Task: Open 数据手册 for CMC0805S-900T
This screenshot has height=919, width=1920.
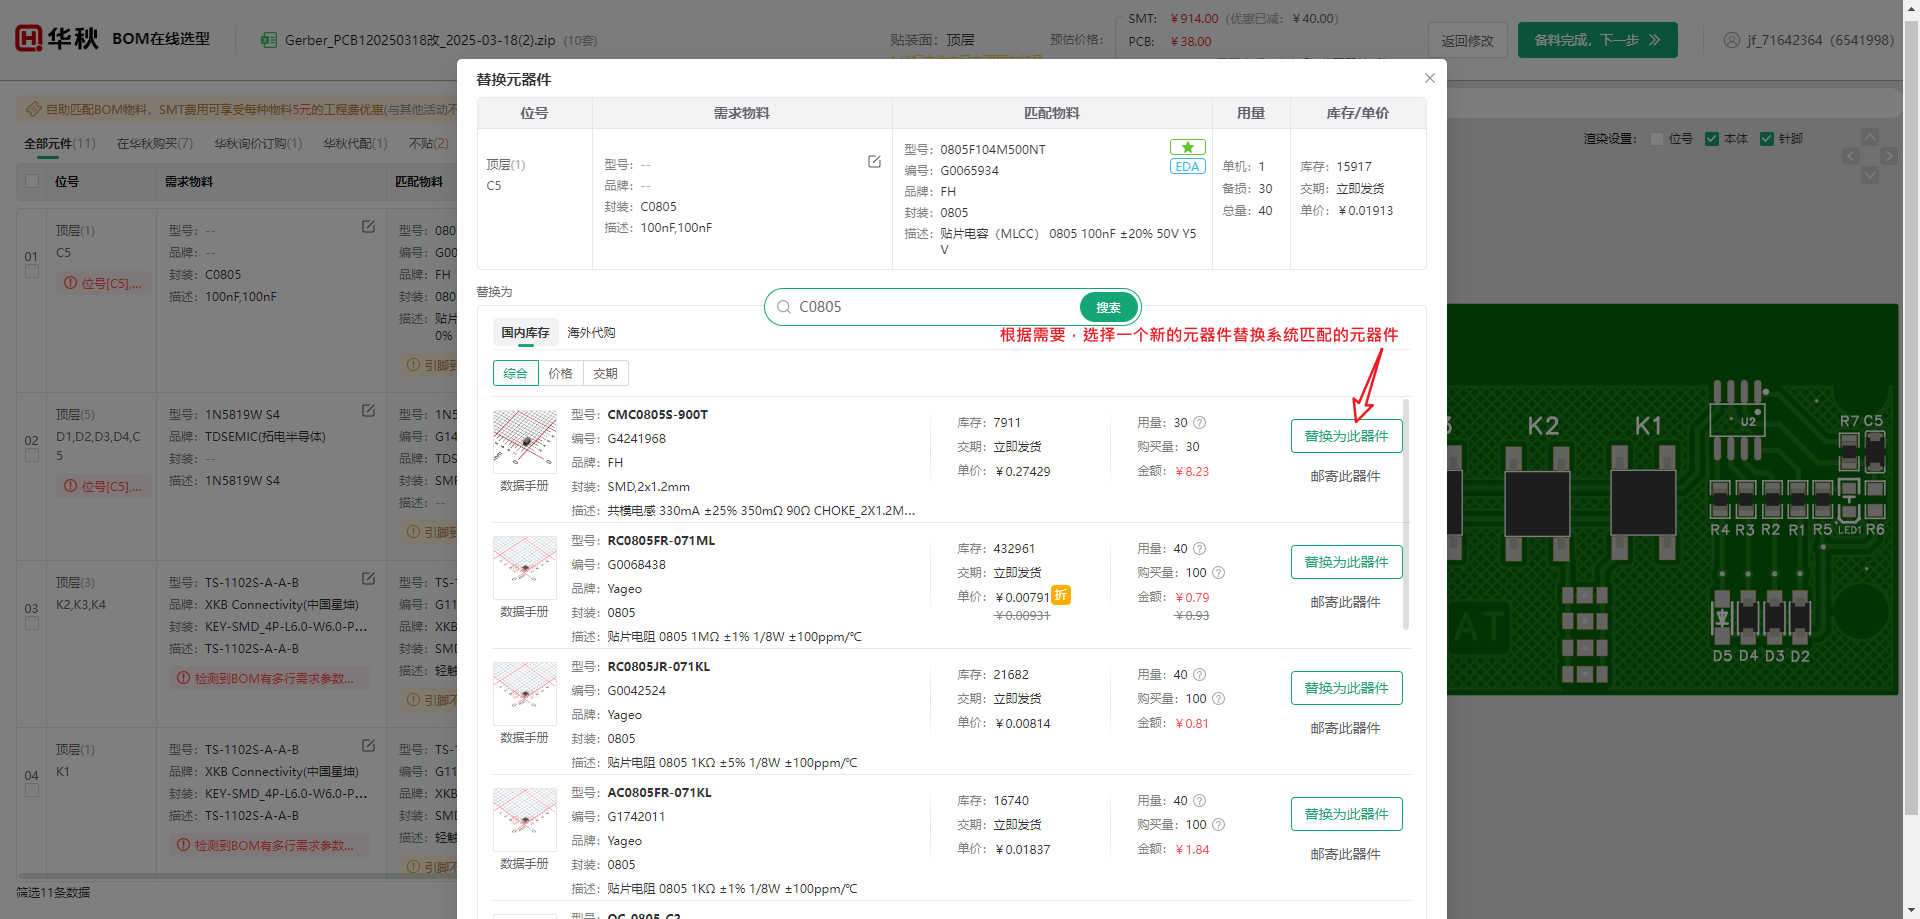Action: point(524,486)
